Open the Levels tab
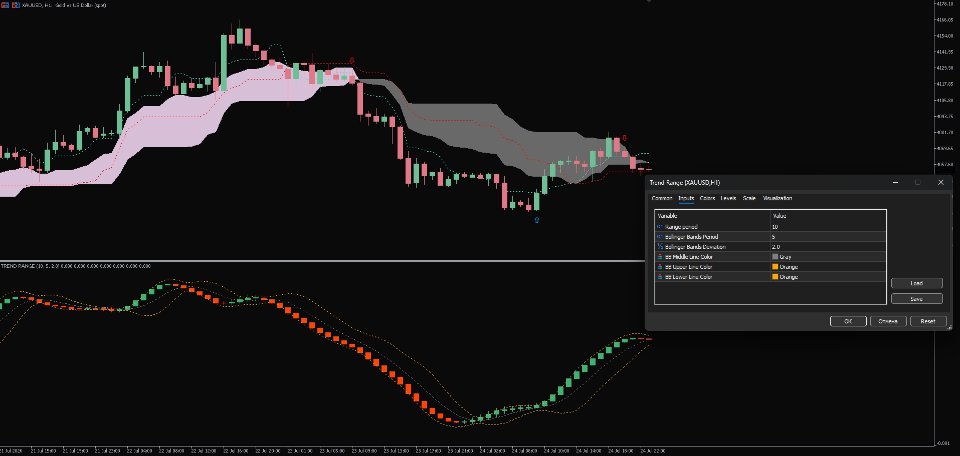The width and height of the screenshot is (960, 456). tap(729, 198)
